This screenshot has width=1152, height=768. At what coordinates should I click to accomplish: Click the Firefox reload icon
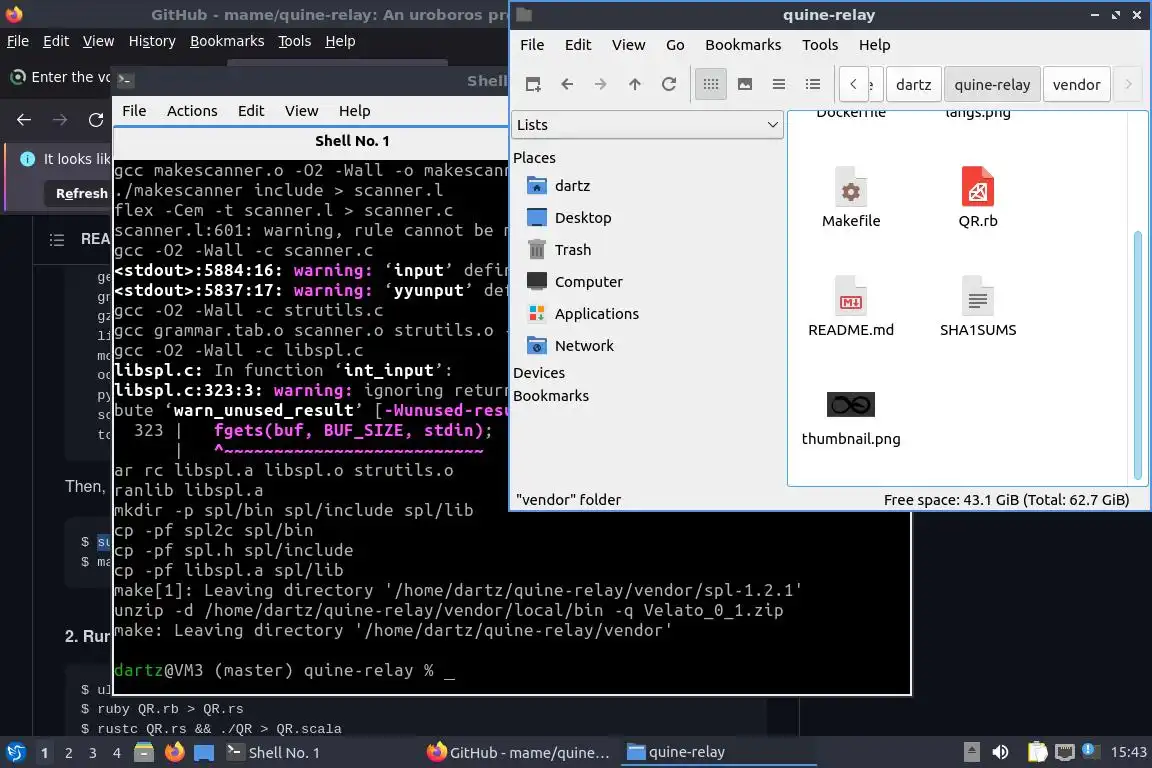tap(96, 120)
